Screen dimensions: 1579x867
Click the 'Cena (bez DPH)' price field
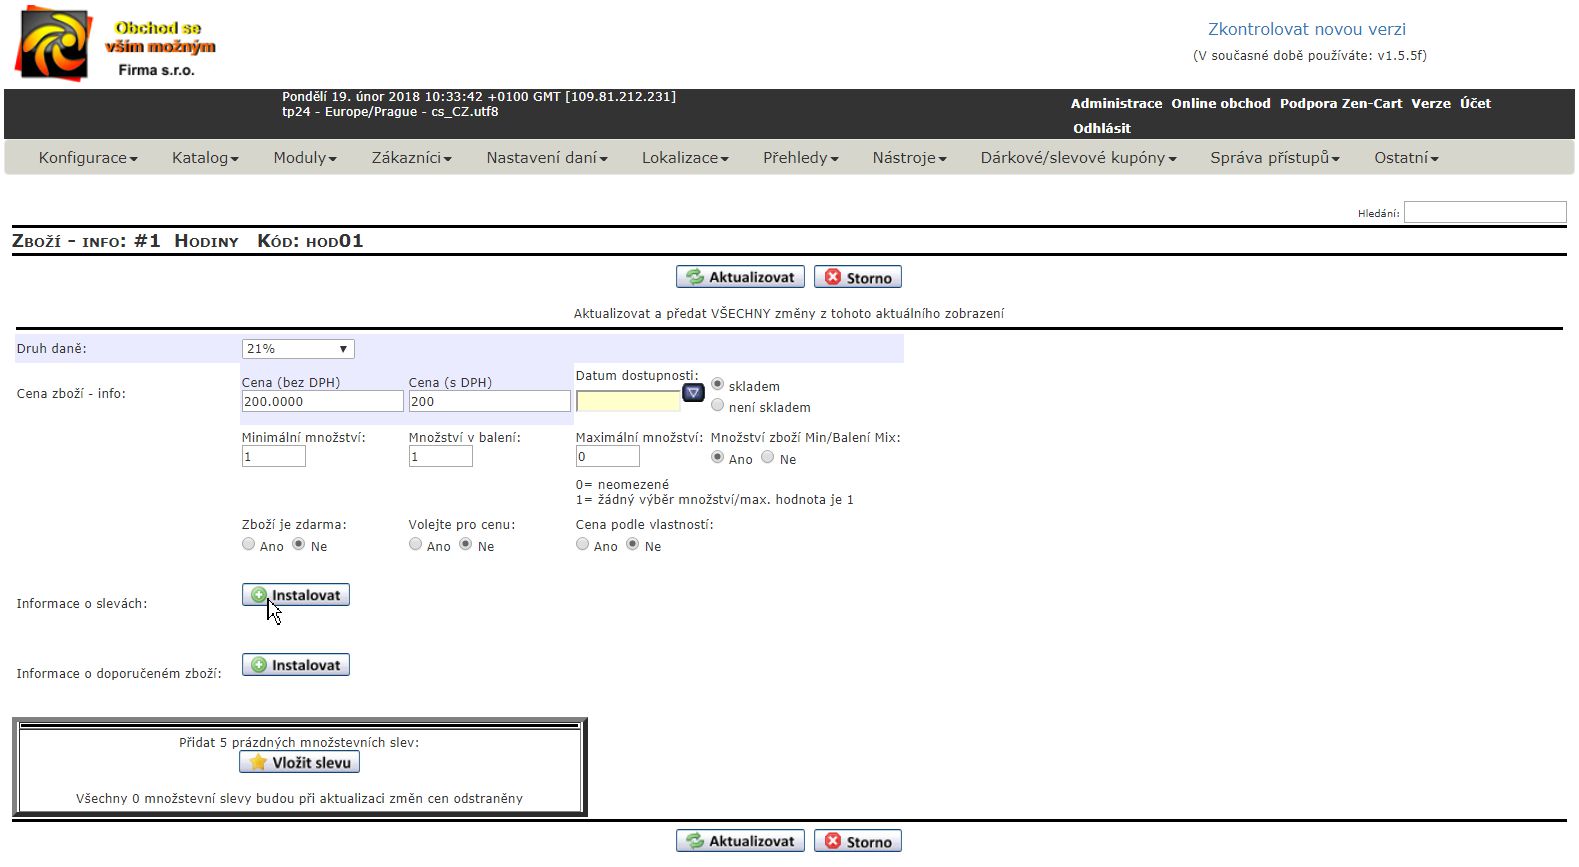(x=322, y=401)
